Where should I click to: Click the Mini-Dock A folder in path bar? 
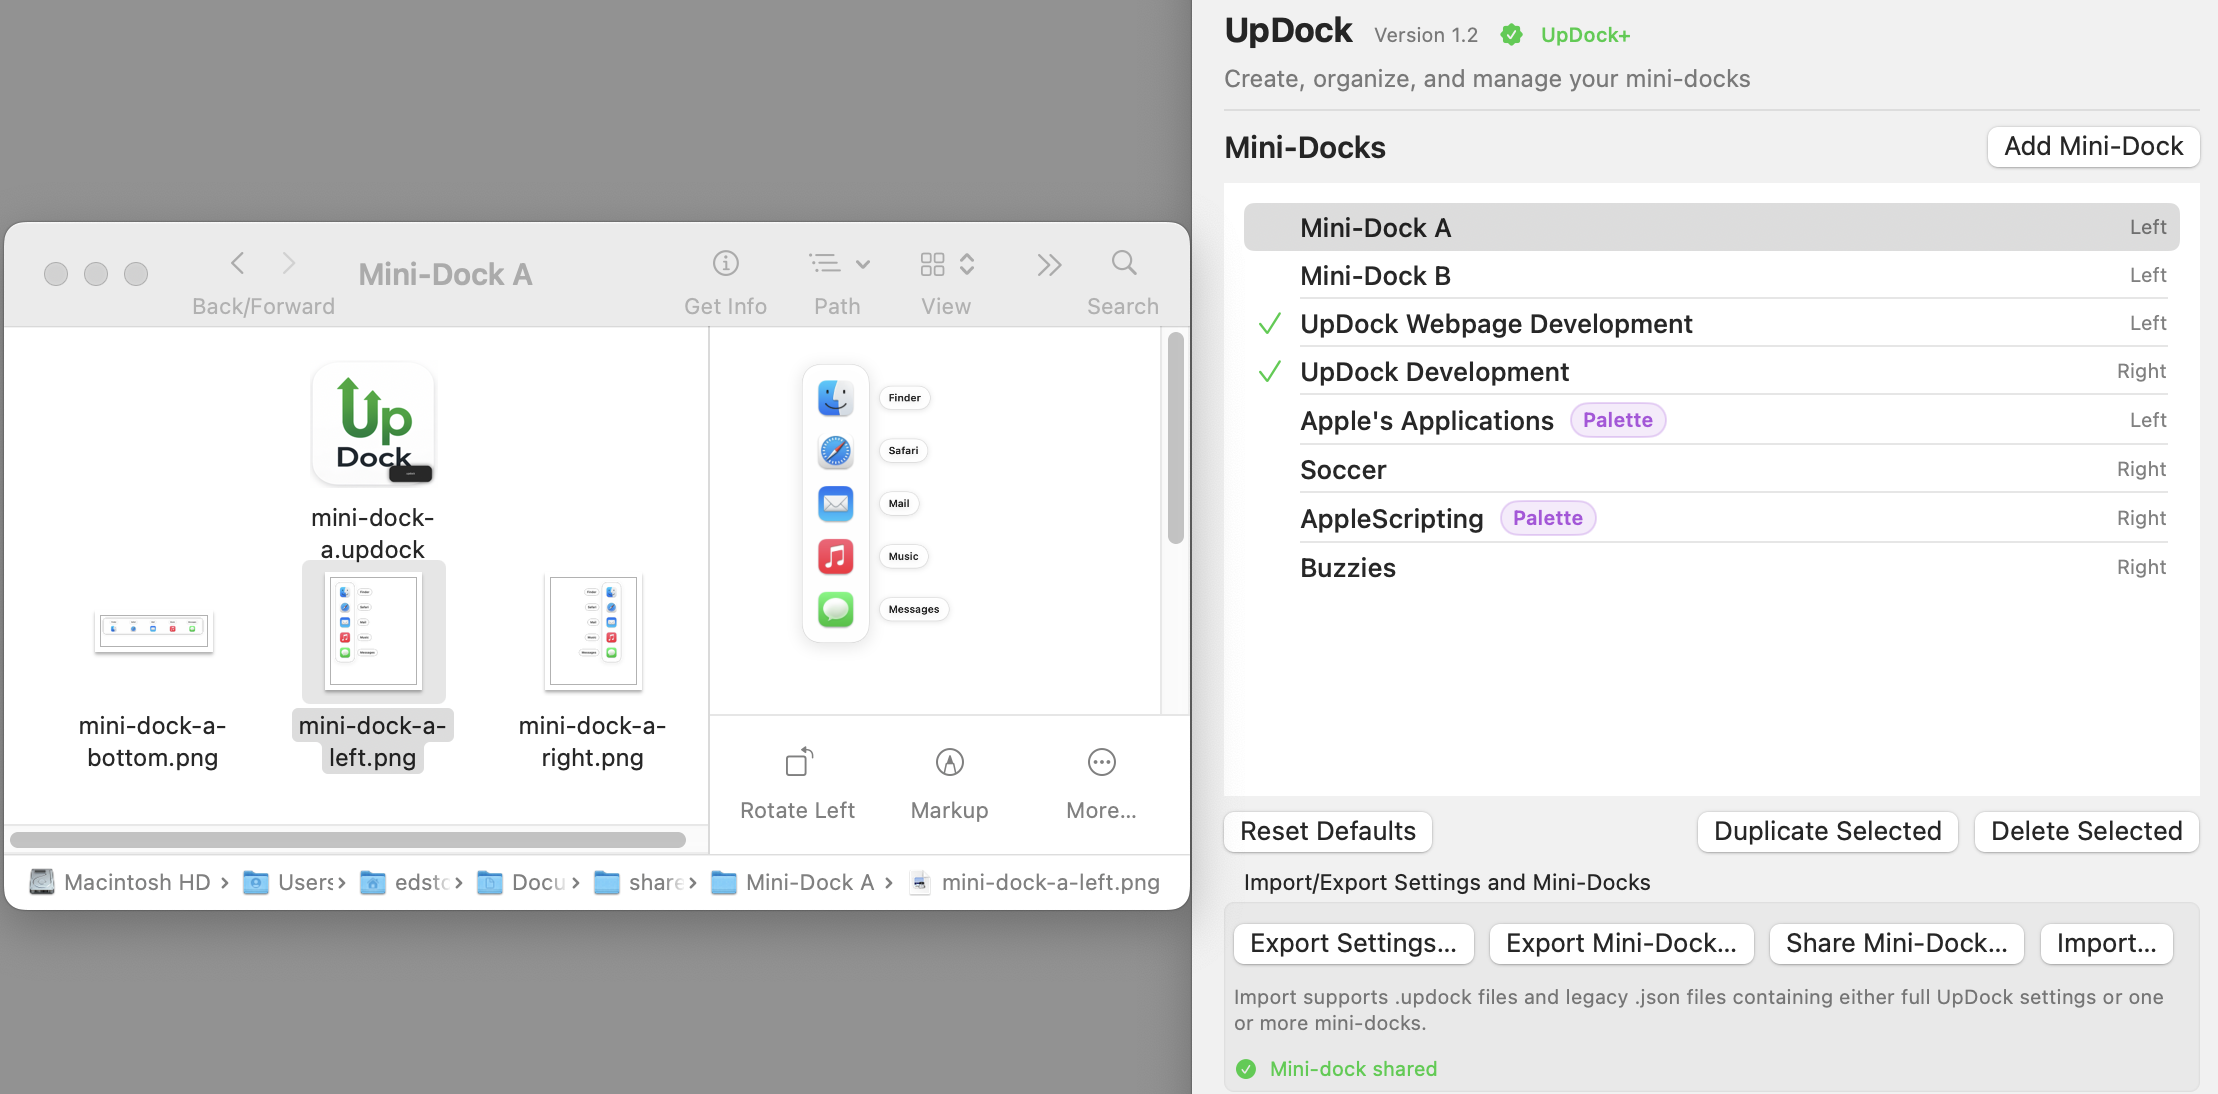793,882
